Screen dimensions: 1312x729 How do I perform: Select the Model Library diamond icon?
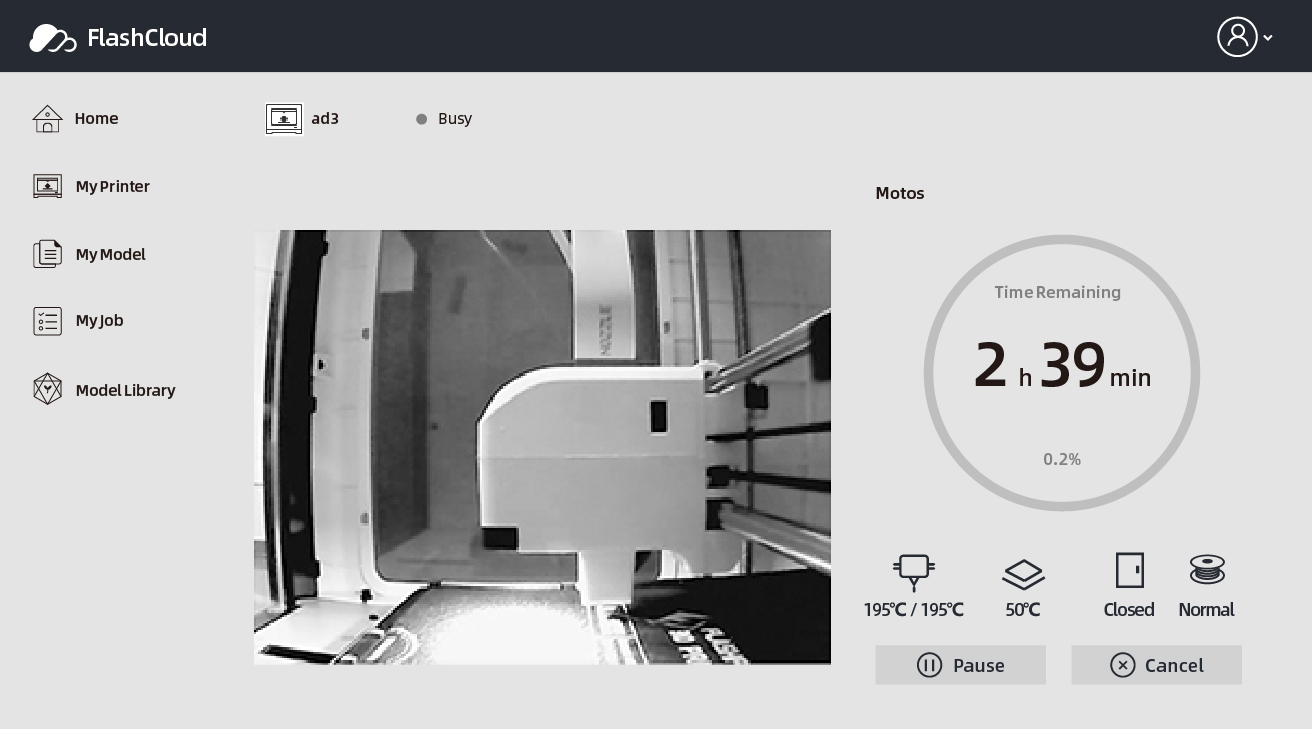pos(47,388)
